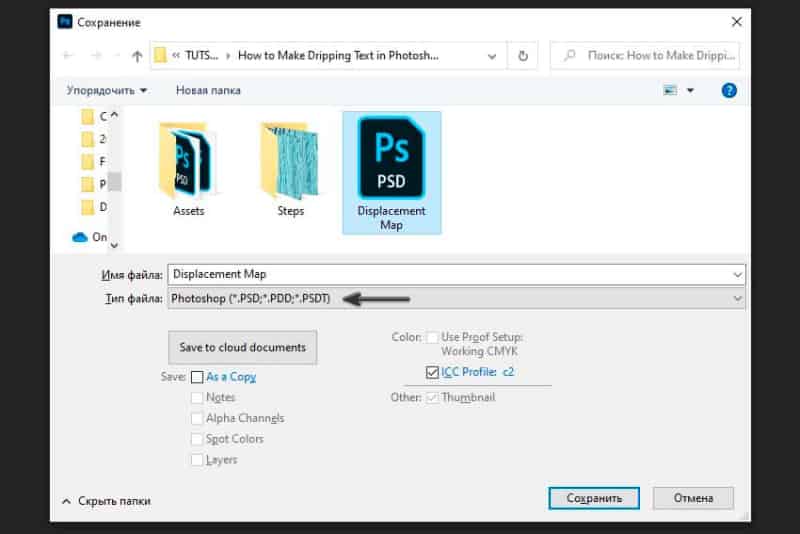The width and height of the screenshot is (800, 534).
Task: Go up one folder level
Action: coord(137,56)
